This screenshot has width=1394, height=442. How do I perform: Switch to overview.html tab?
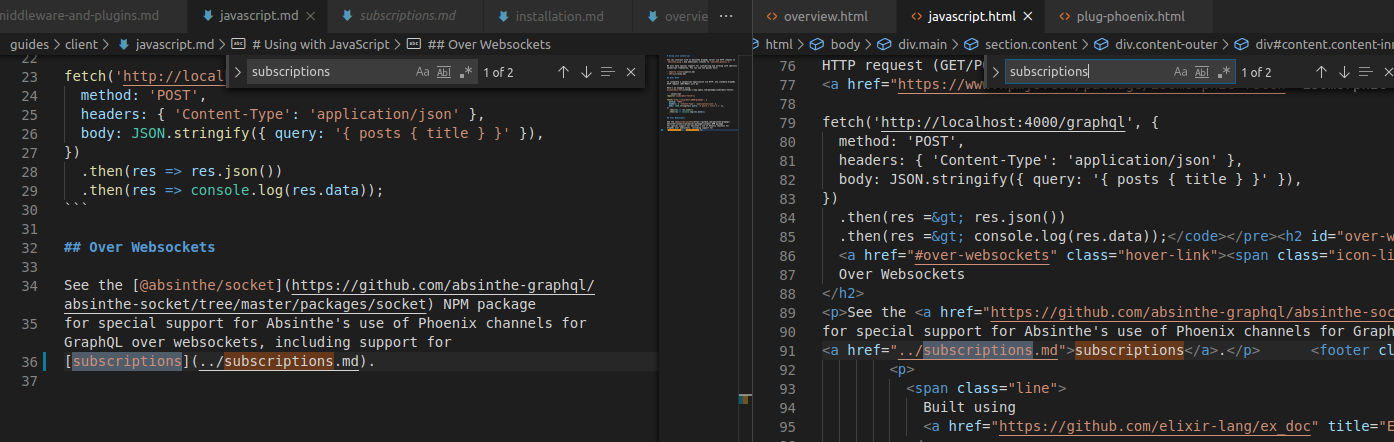(825, 17)
